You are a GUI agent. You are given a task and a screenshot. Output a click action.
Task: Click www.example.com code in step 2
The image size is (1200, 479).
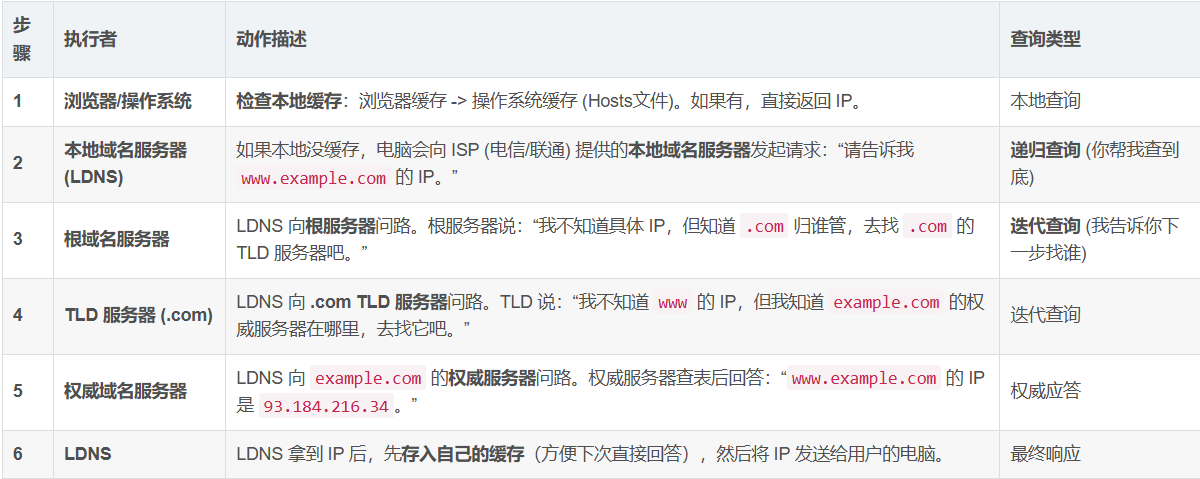pyautogui.click(x=314, y=179)
